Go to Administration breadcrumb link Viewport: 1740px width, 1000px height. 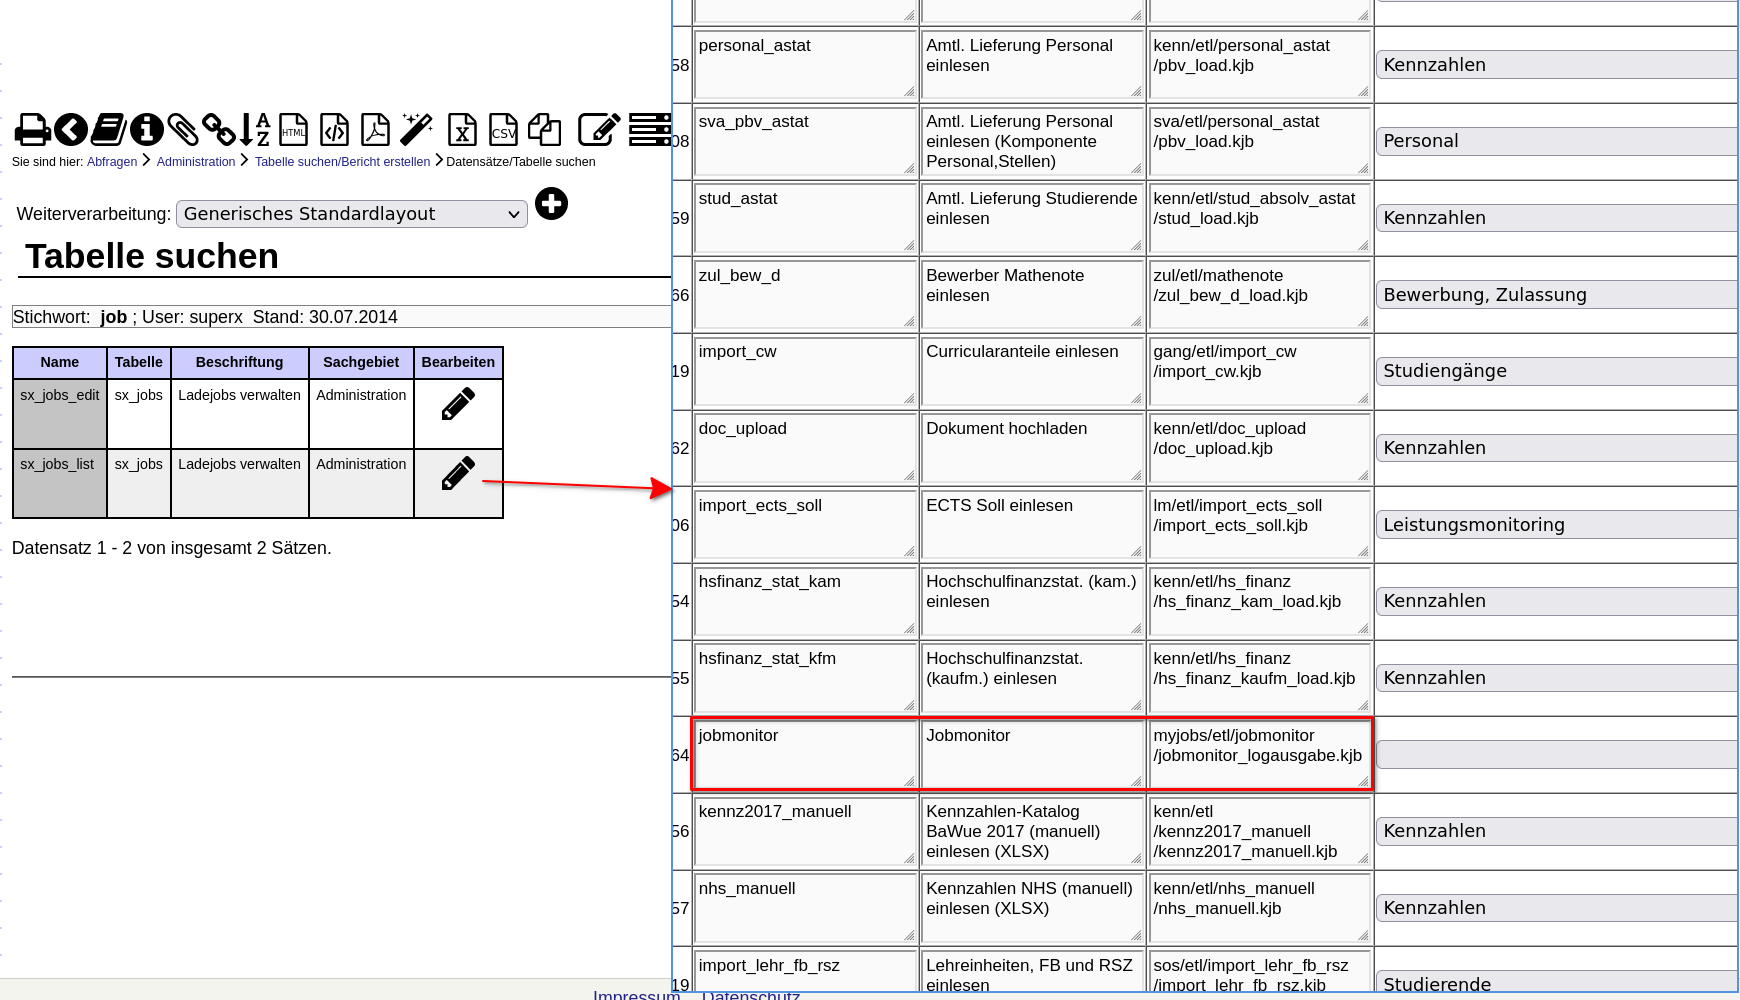tap(196, 162)
